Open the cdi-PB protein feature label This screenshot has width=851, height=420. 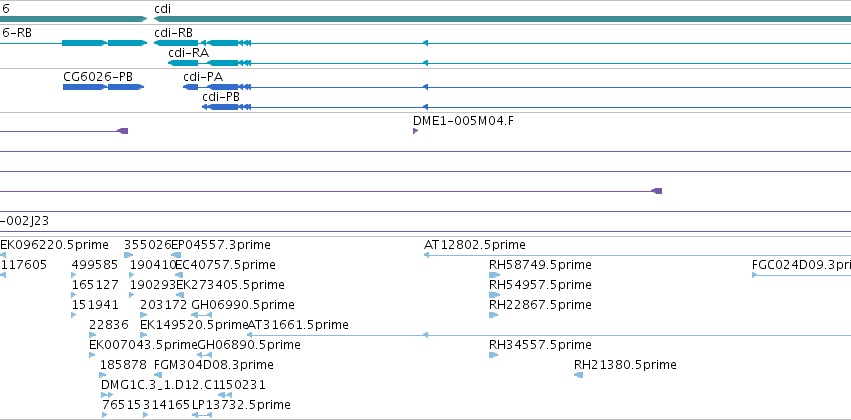(221, 97)
